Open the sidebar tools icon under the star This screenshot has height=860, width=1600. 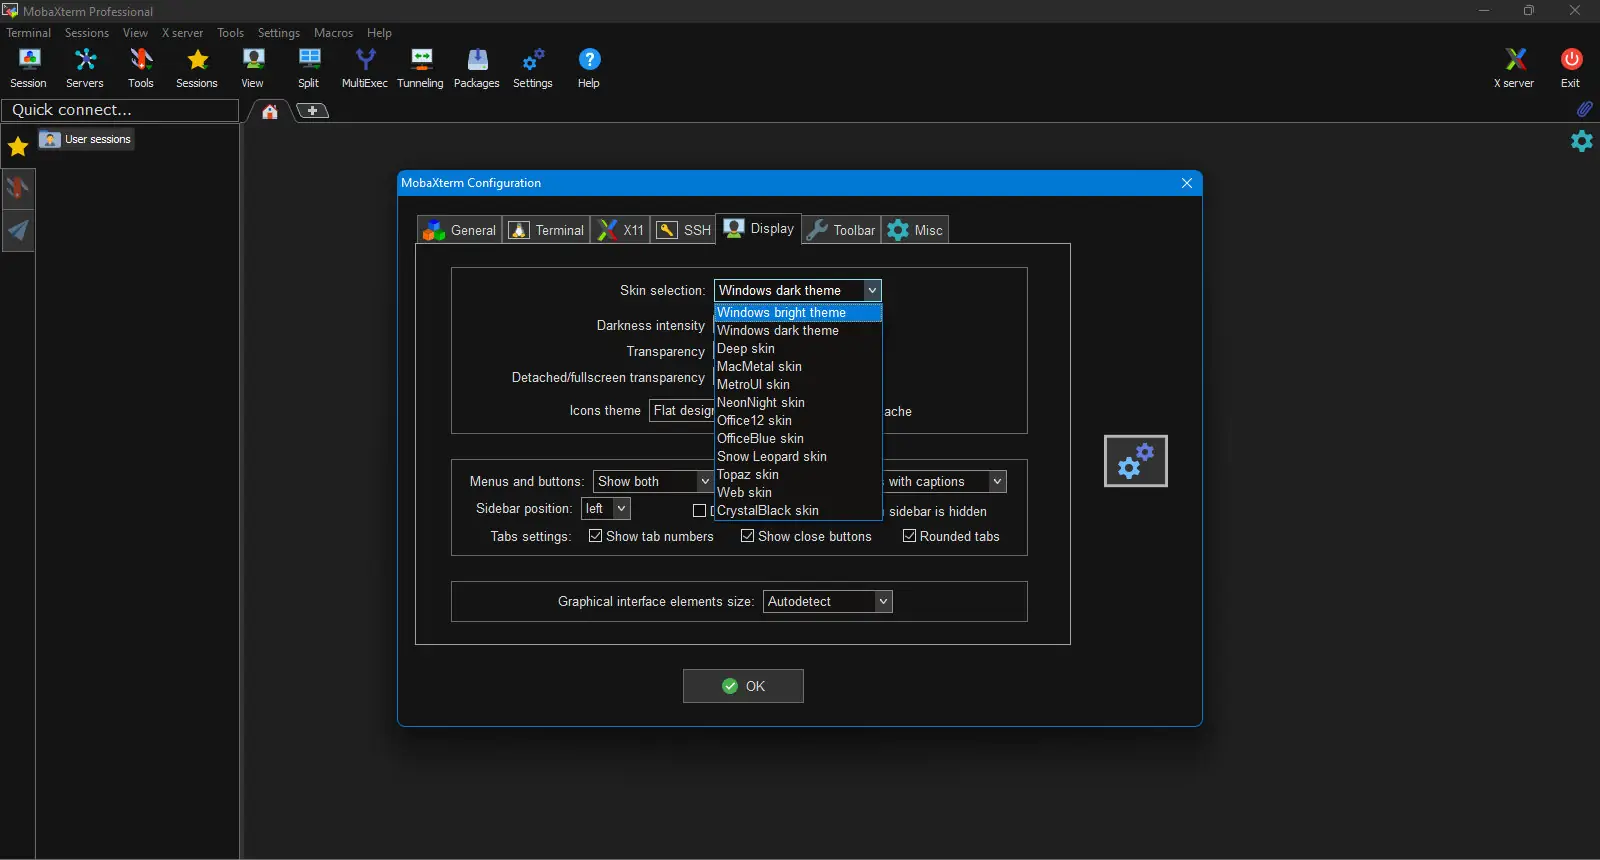[18, 187]
